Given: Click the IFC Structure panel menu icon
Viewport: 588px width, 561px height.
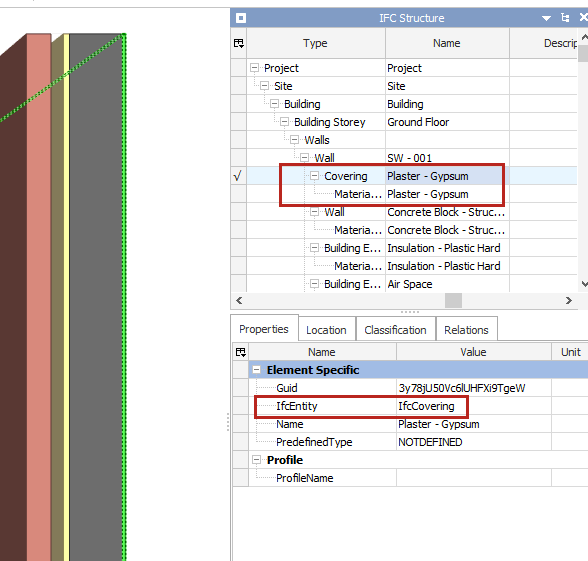Looking at the screenshot, I should [241, 18].
